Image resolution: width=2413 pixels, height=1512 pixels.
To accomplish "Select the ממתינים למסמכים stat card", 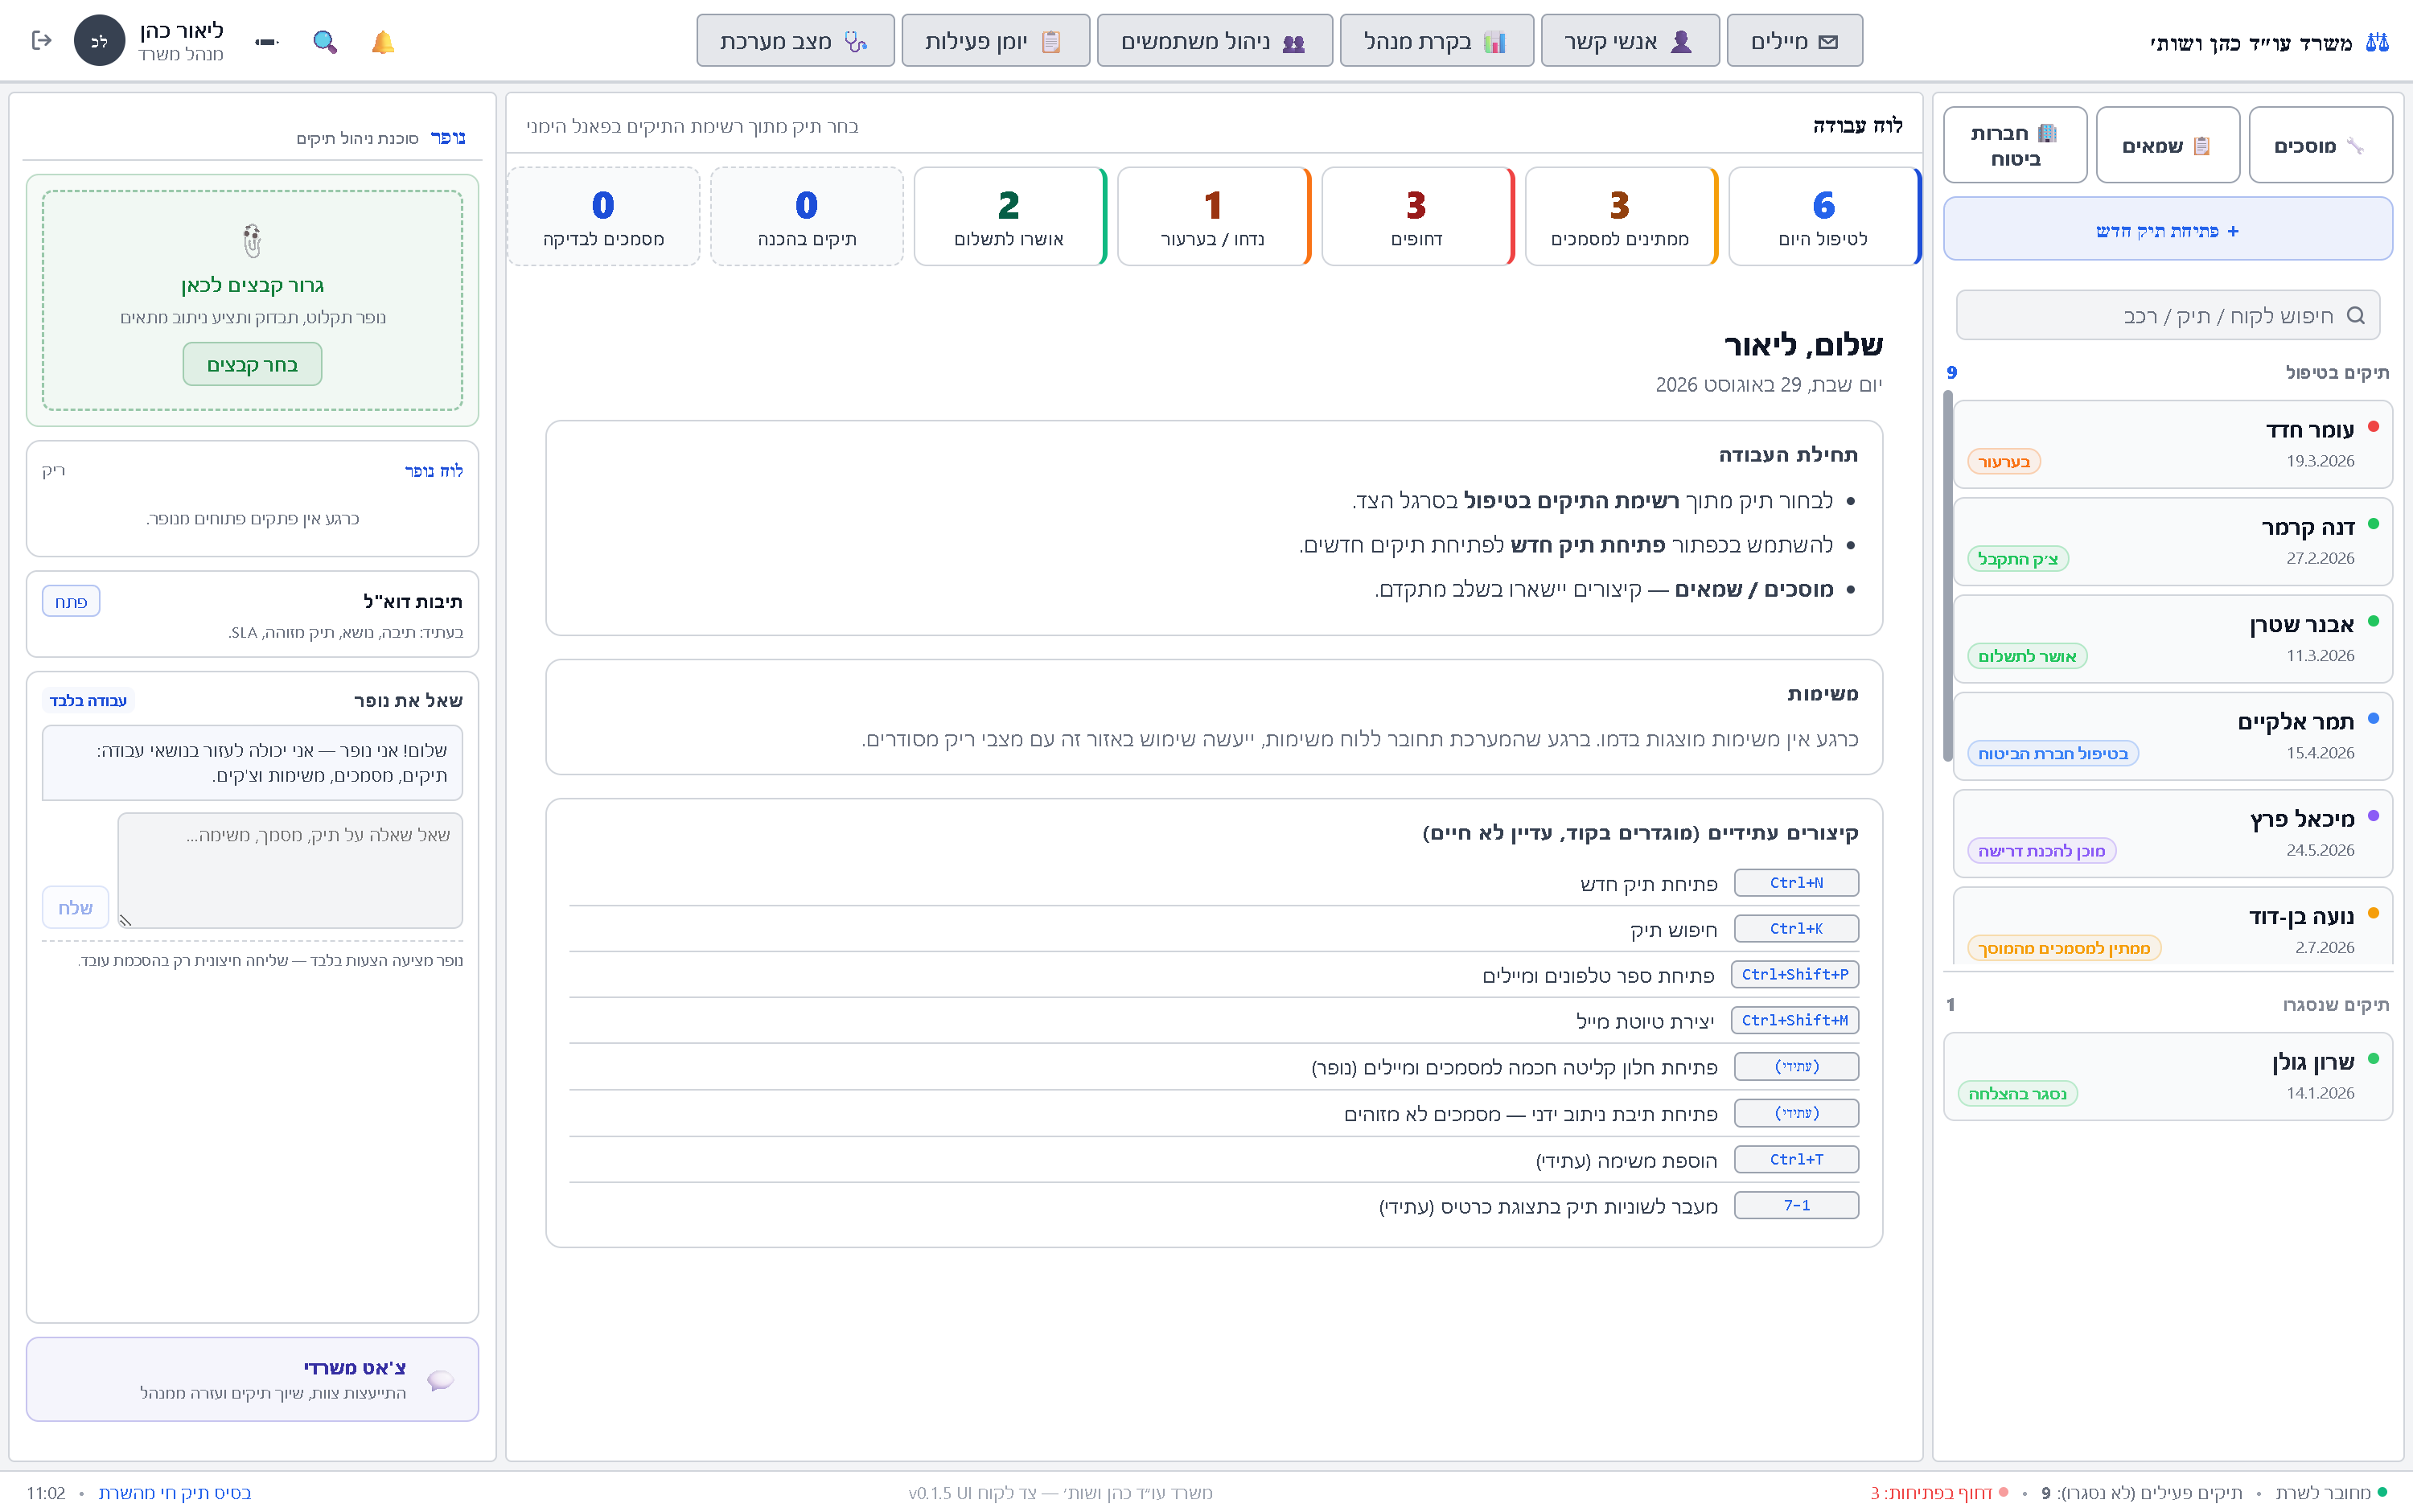I will [x=1621, y=216].
